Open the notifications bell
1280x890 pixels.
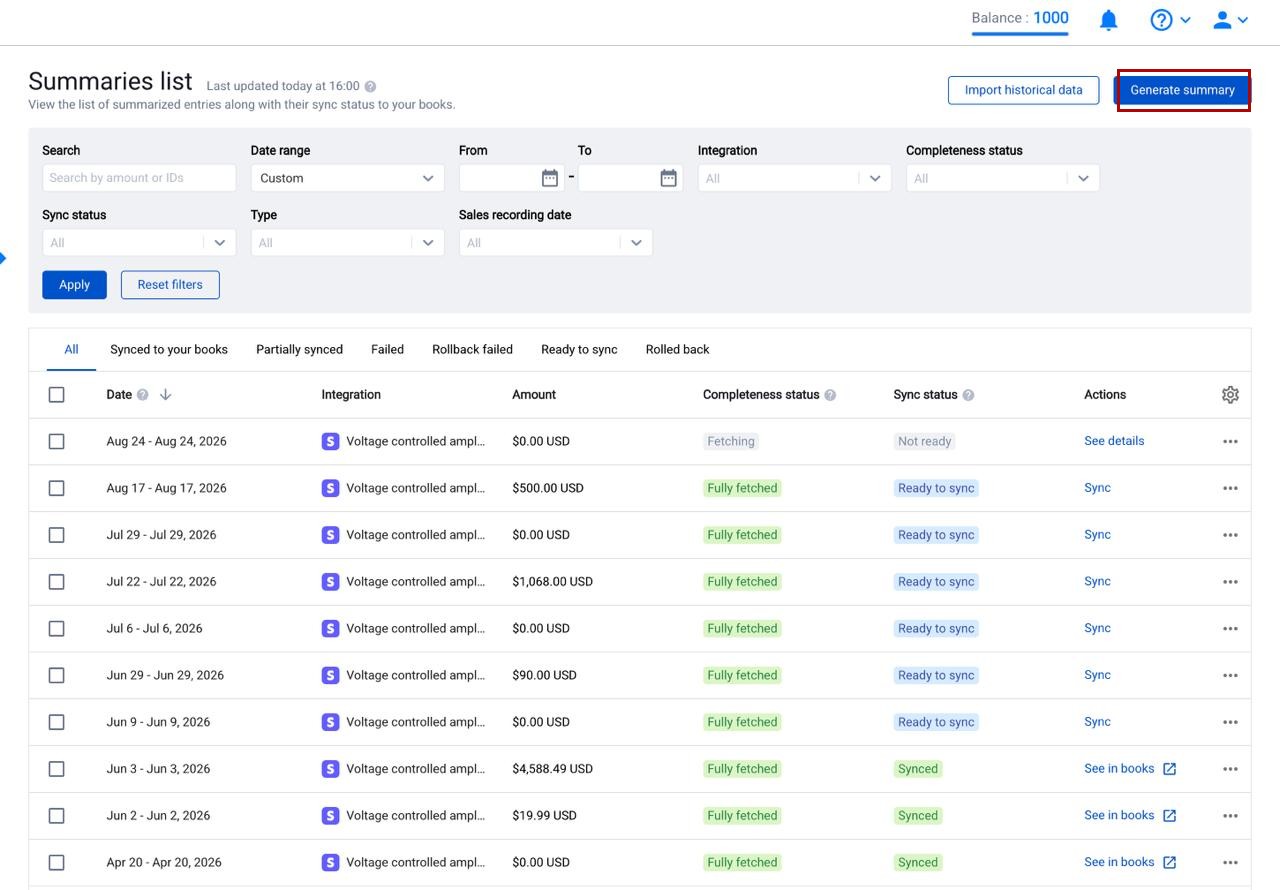(x=1108, y=20)
